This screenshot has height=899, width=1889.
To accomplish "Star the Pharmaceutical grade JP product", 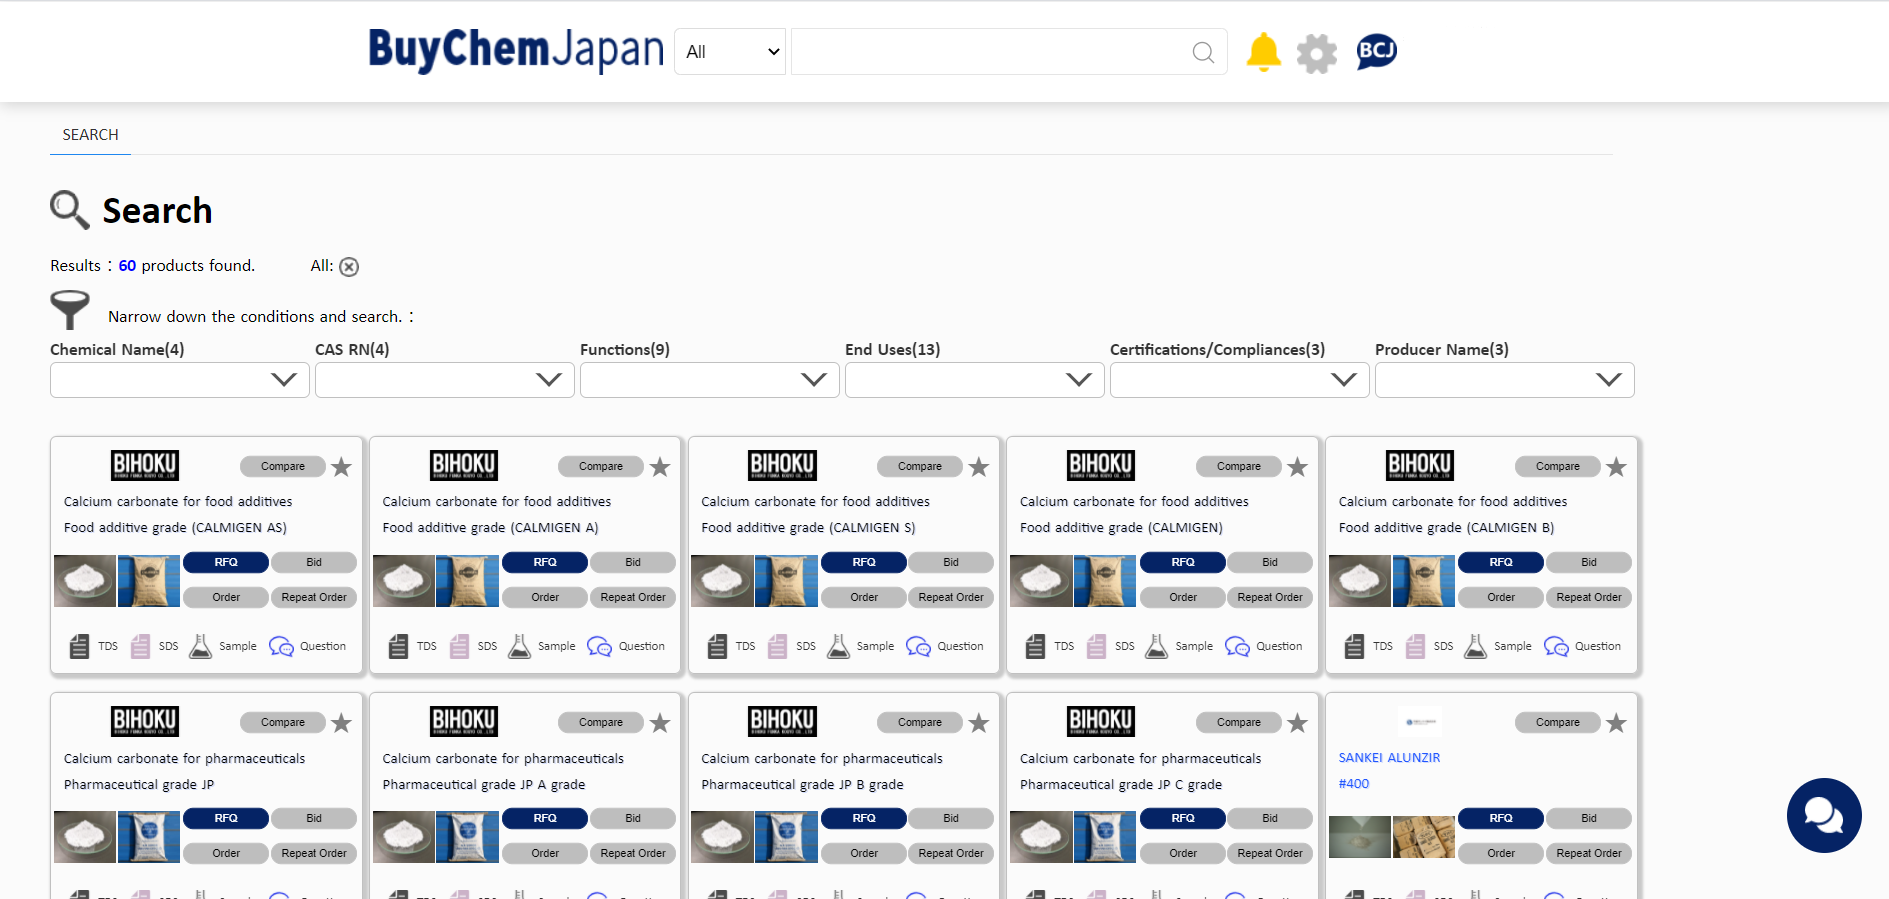I will (x=341, y=723).
